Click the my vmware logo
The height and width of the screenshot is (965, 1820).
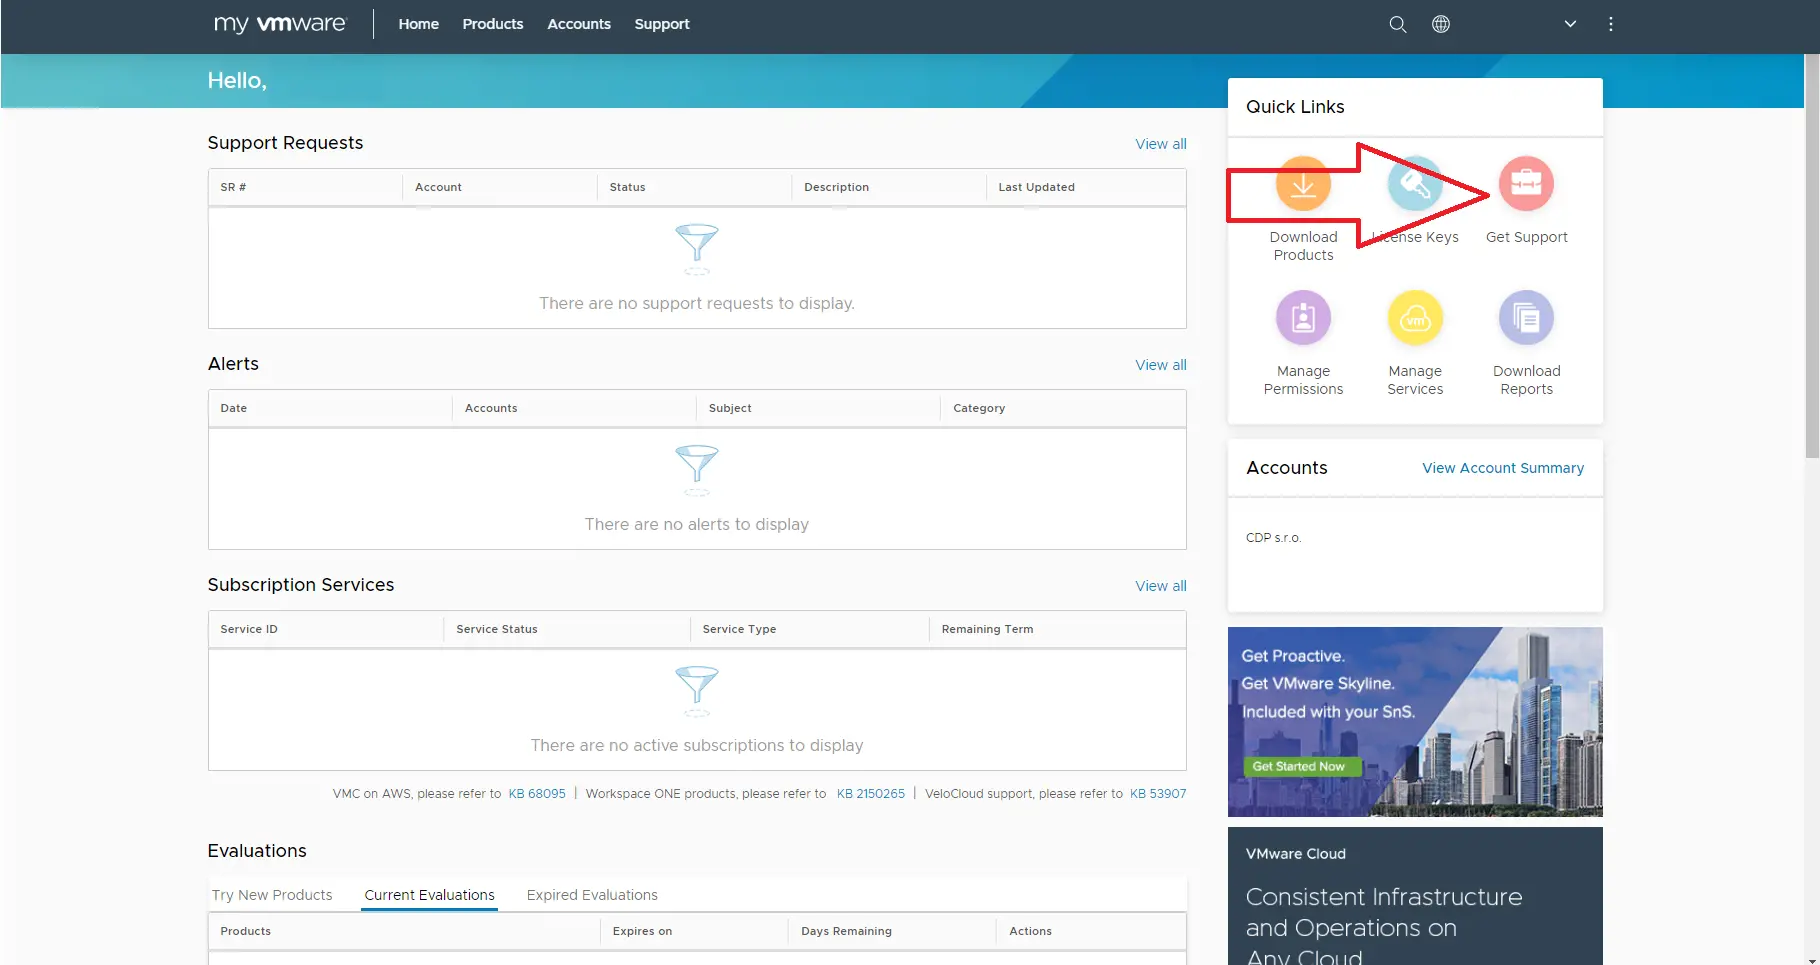point(280,24)
